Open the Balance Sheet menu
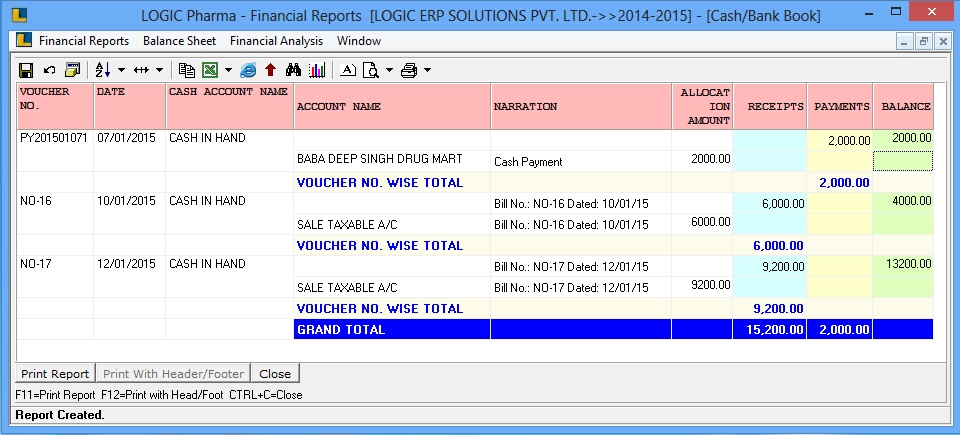The image size is (960, 435). (179, 41)
